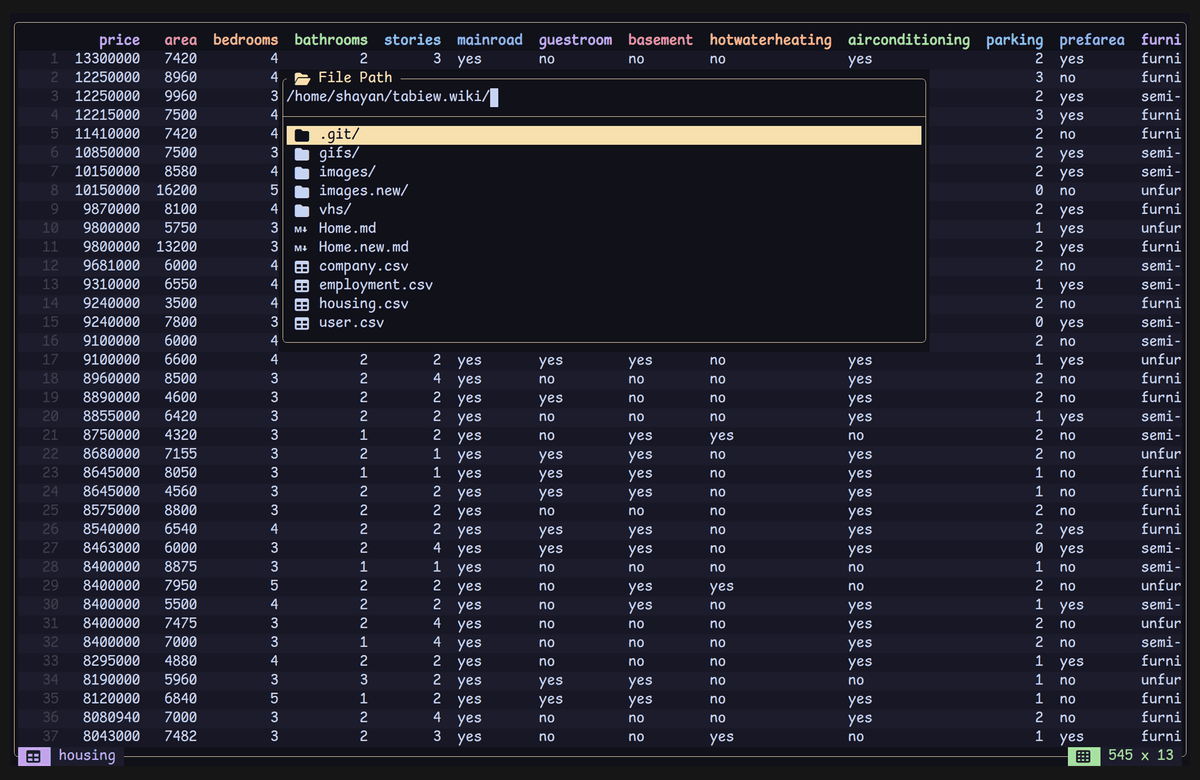The height and width of the screenshot is (780, 1200).
Task: Click the open folder icon beside File Path
Action: coord(302,78)
